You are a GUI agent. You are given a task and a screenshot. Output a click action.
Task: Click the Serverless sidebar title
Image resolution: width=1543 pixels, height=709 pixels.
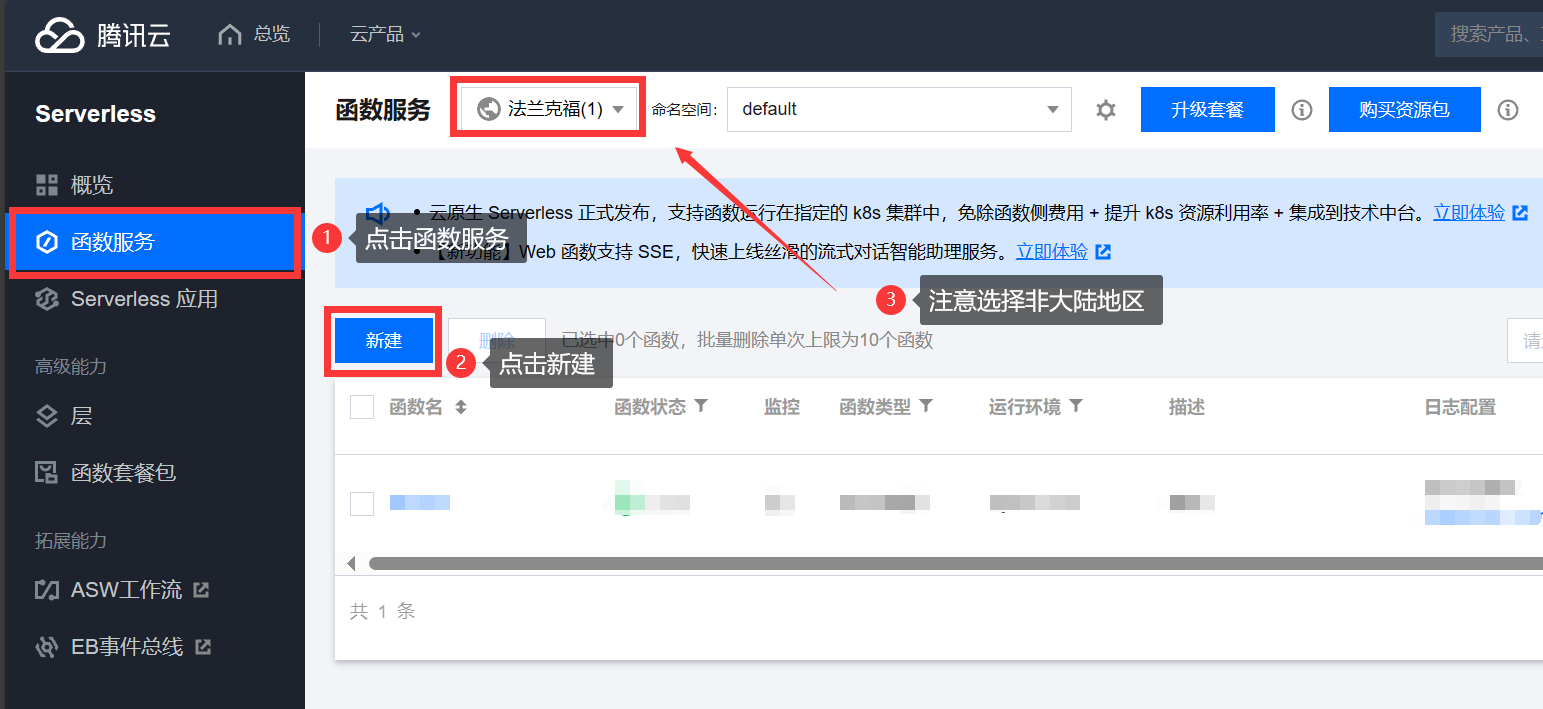point(95,114)
